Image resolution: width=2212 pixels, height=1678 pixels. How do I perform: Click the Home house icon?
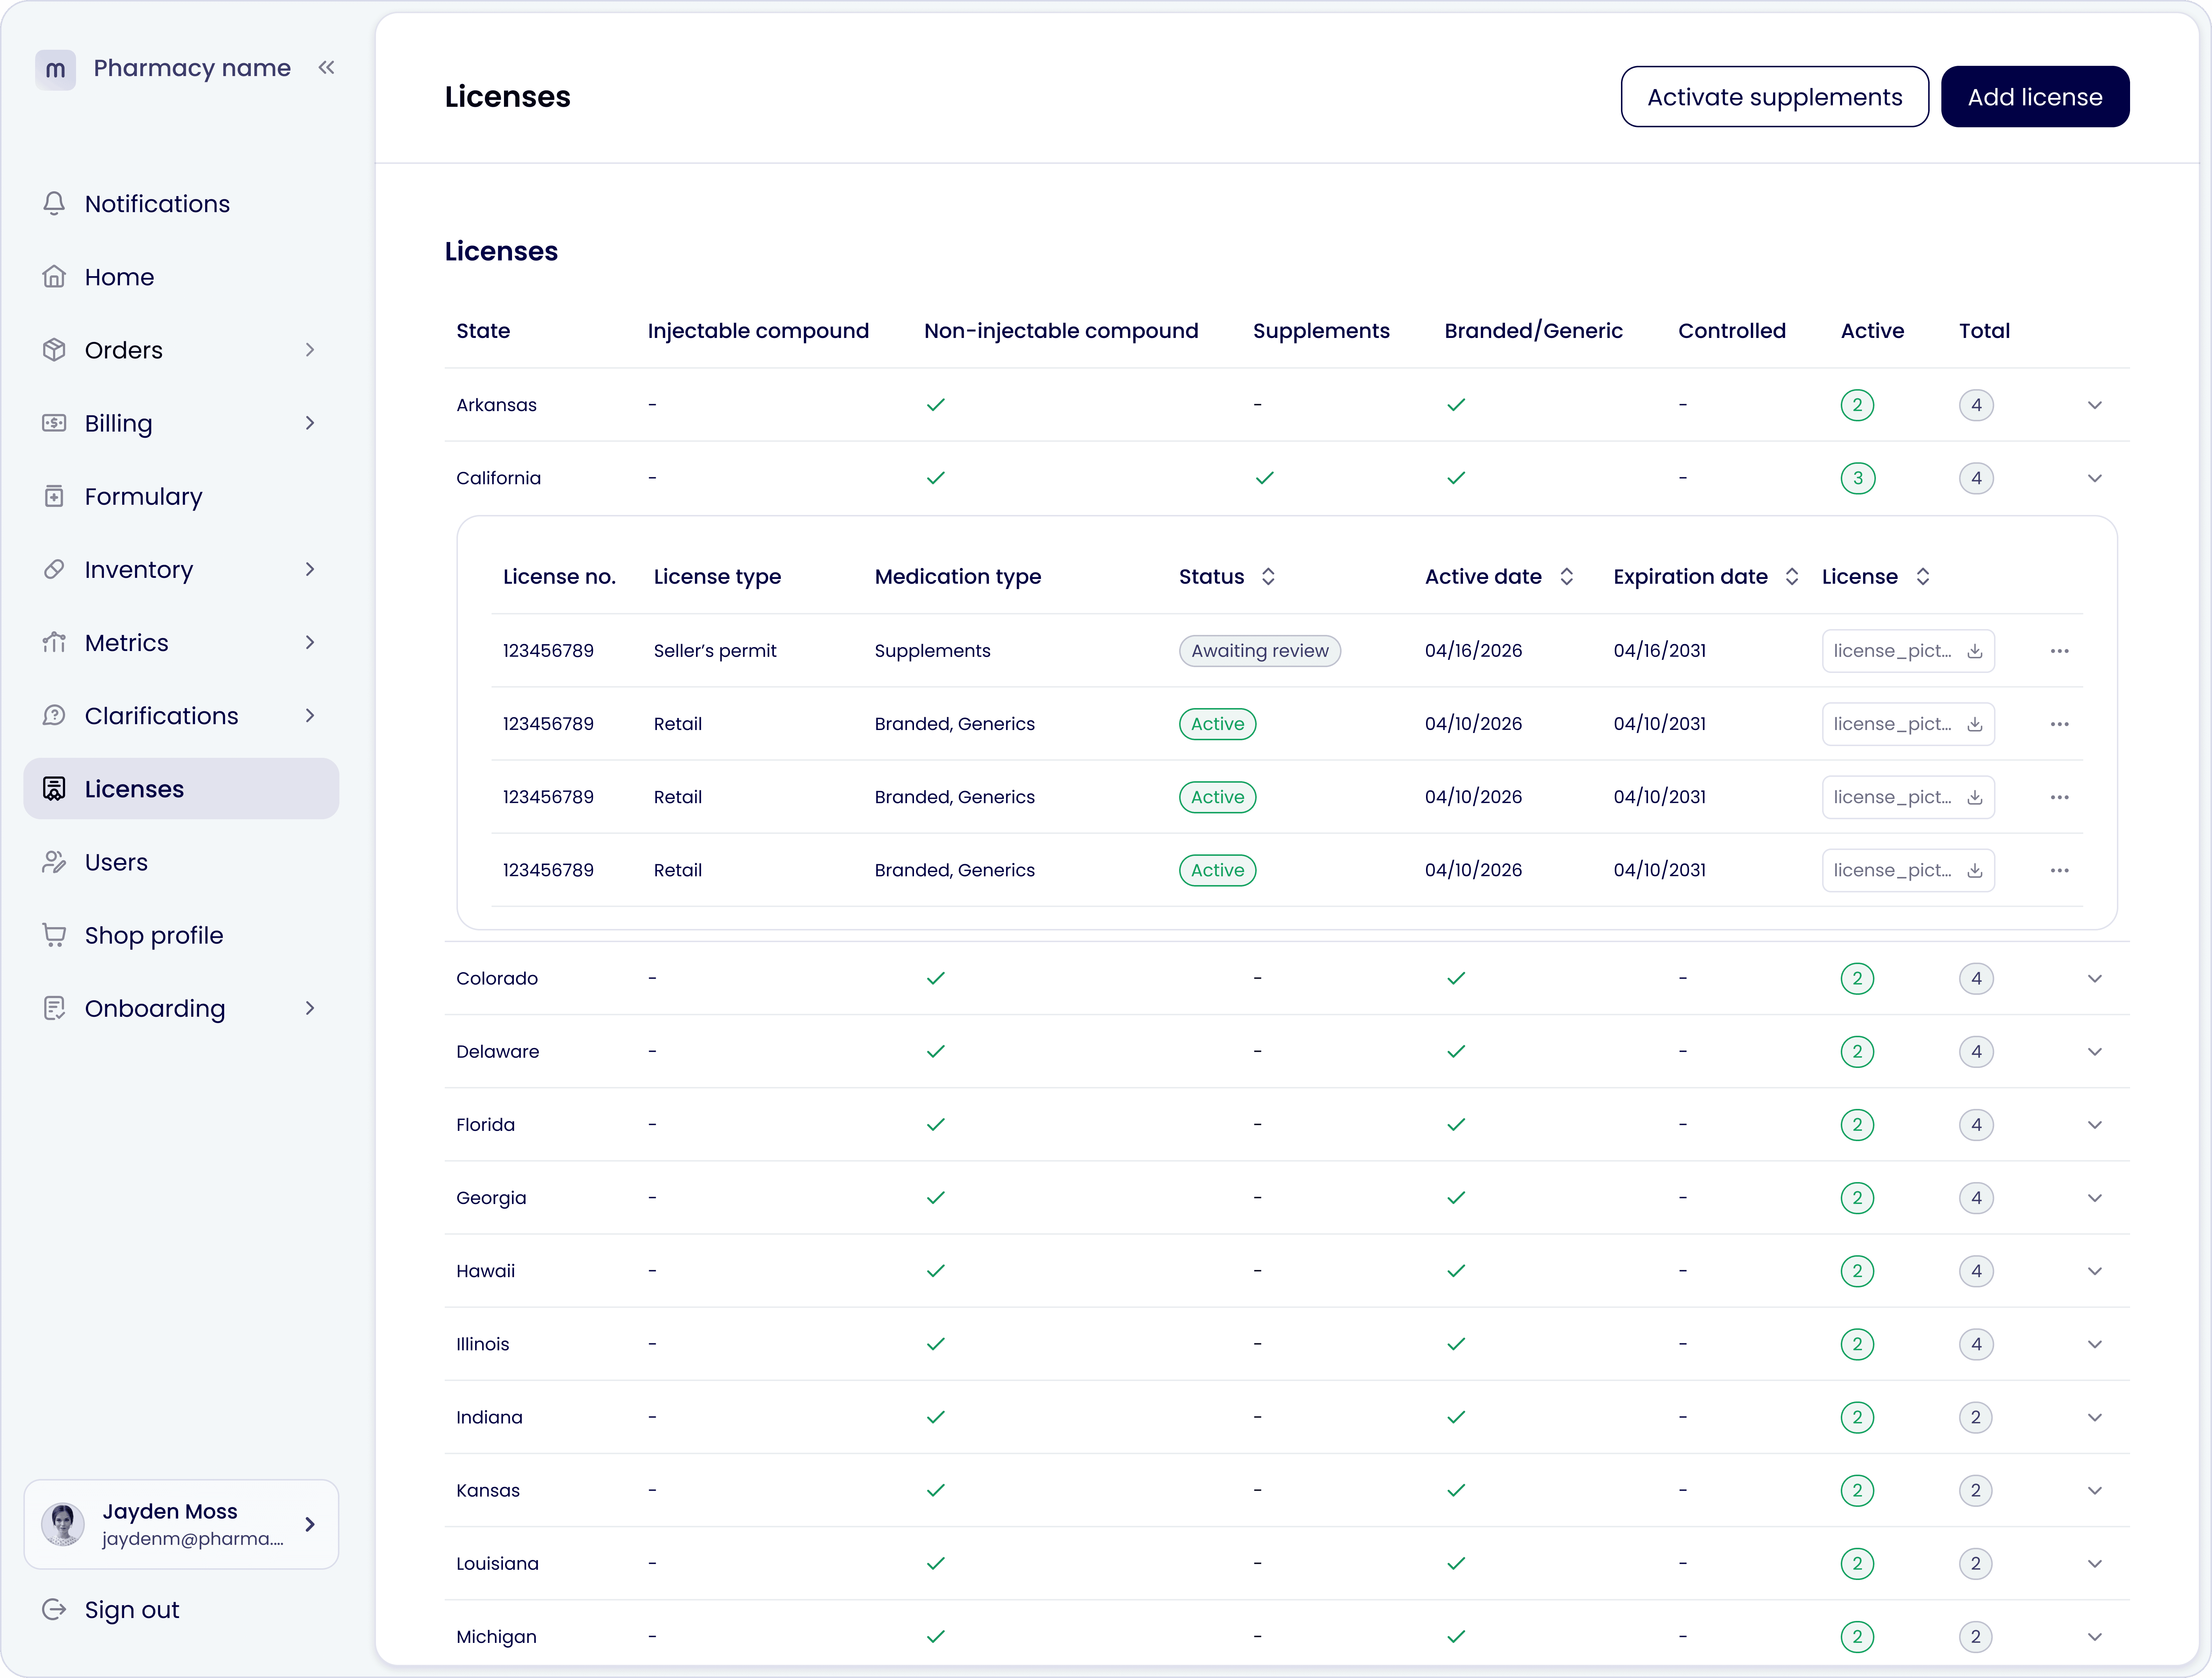pos(54,277)
